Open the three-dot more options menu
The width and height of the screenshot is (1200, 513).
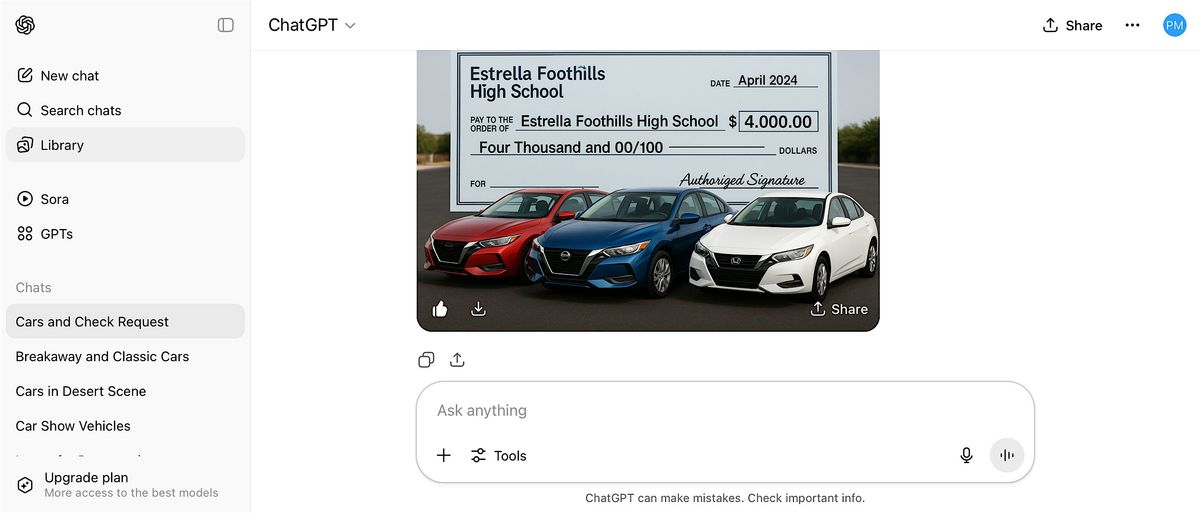1132,25
